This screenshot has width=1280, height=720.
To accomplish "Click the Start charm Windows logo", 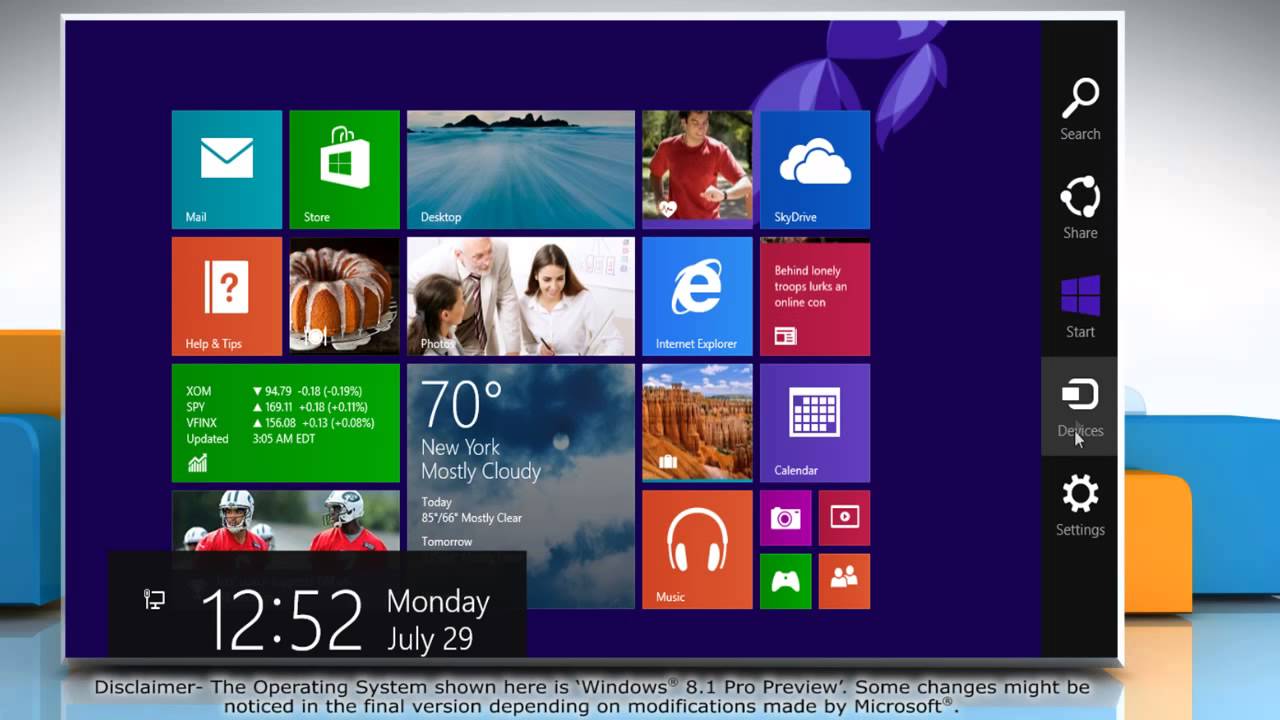I will [1080, 296].
